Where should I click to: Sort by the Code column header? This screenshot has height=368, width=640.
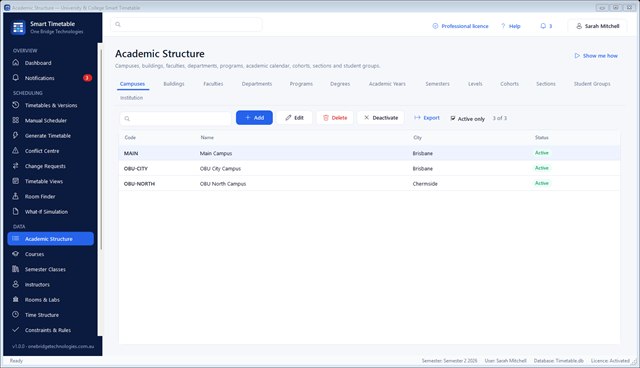[130, 137]
